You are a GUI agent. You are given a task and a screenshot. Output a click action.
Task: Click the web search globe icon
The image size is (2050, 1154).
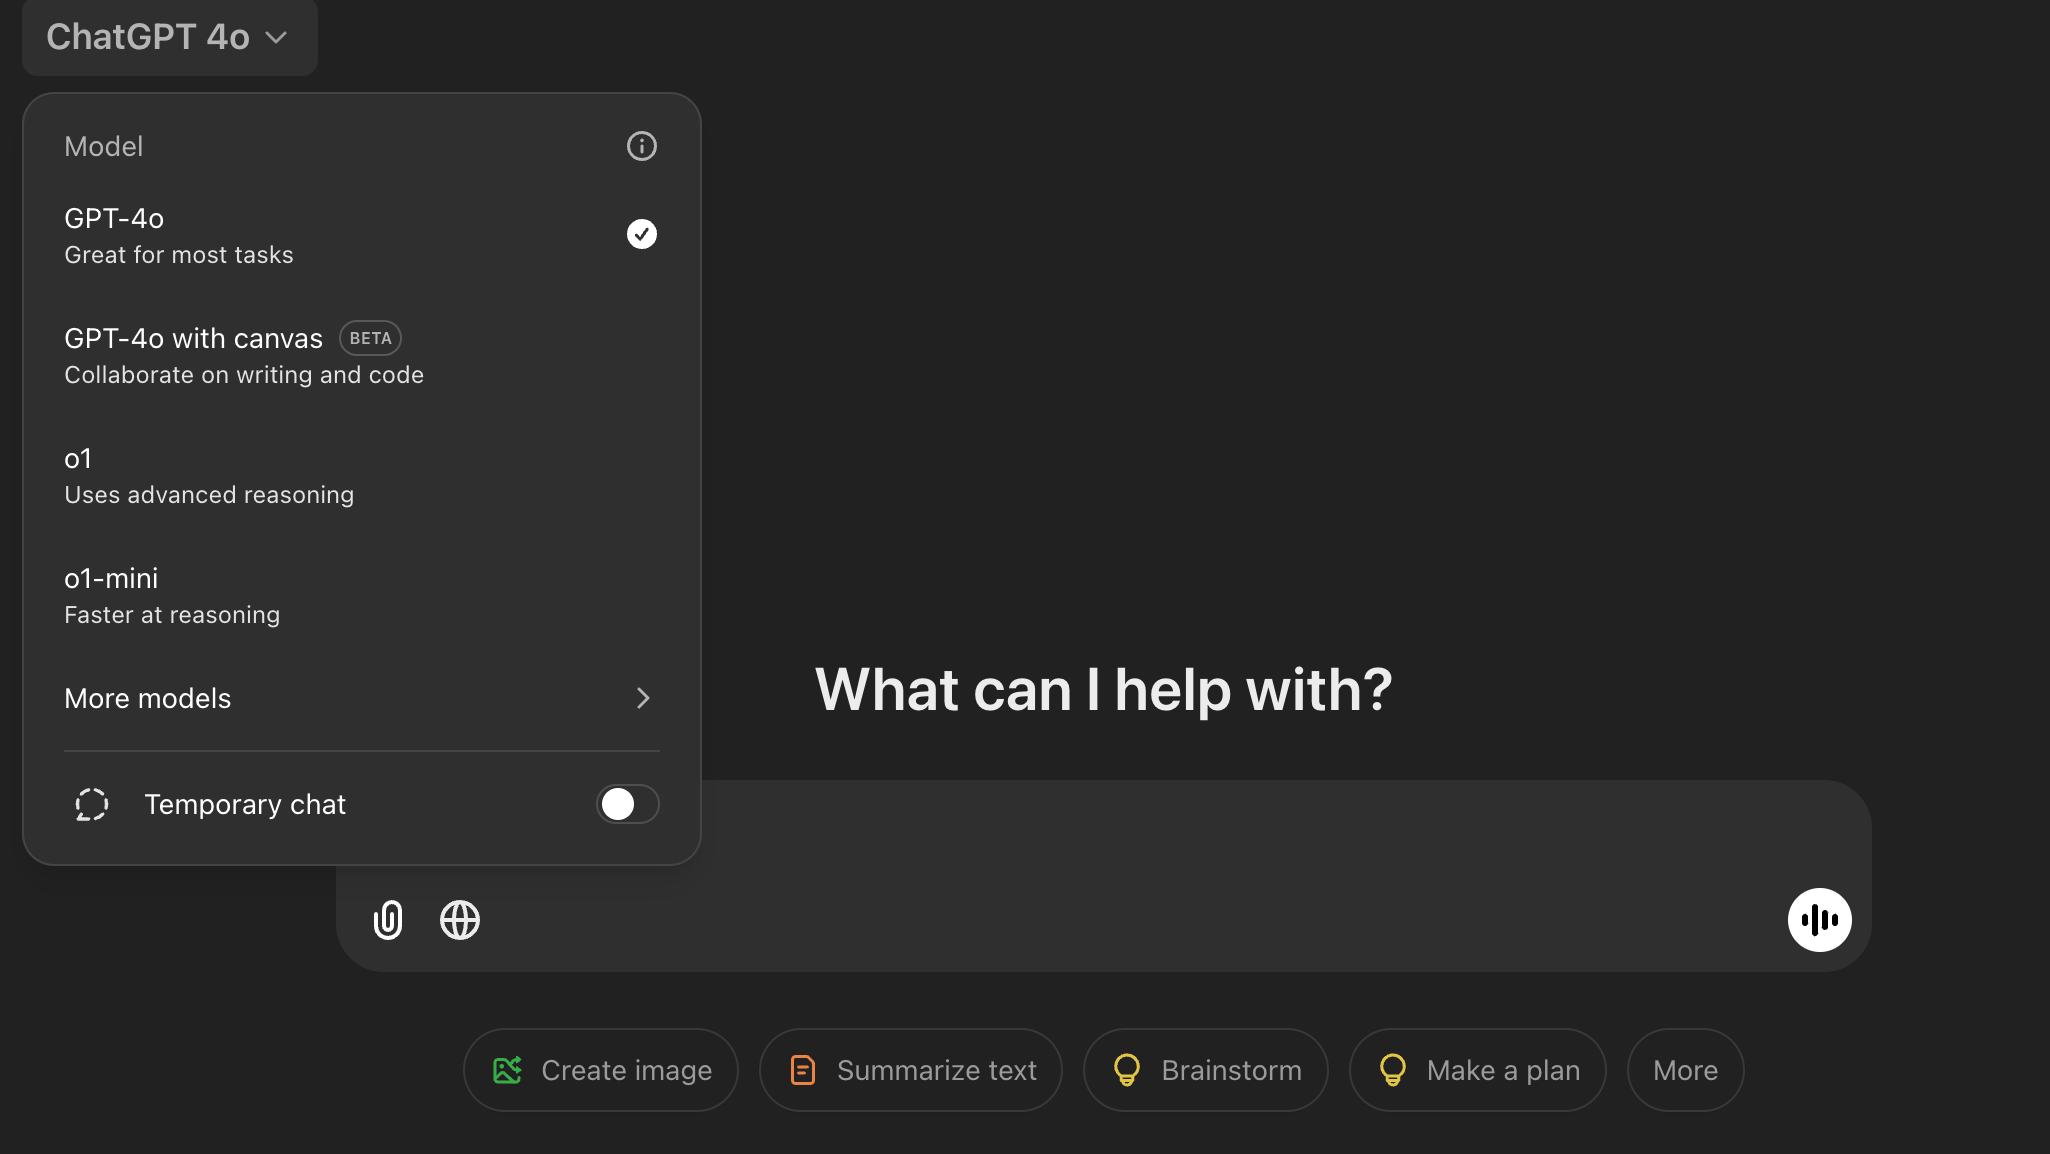[460, 920]
